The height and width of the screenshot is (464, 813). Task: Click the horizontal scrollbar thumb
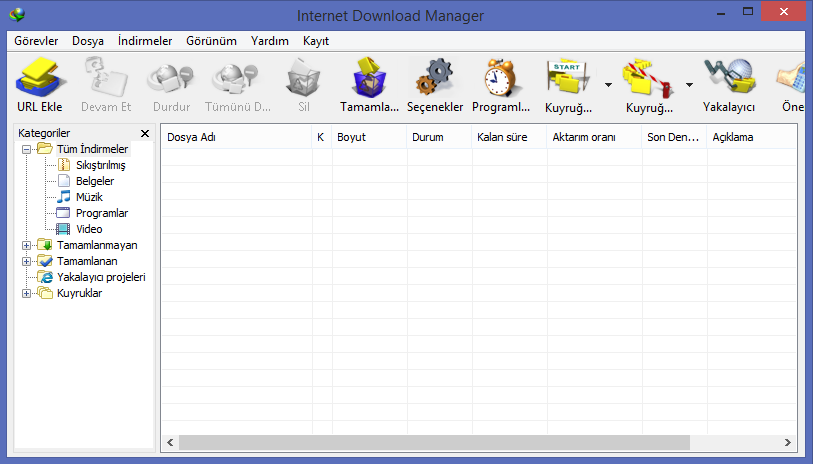(x=434, y=442)
